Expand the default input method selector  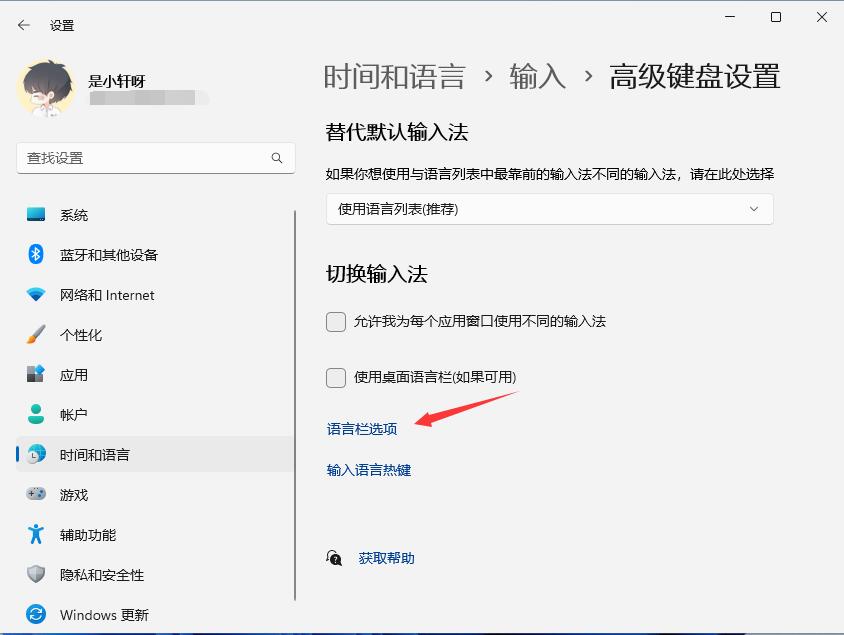coord(548,209)
